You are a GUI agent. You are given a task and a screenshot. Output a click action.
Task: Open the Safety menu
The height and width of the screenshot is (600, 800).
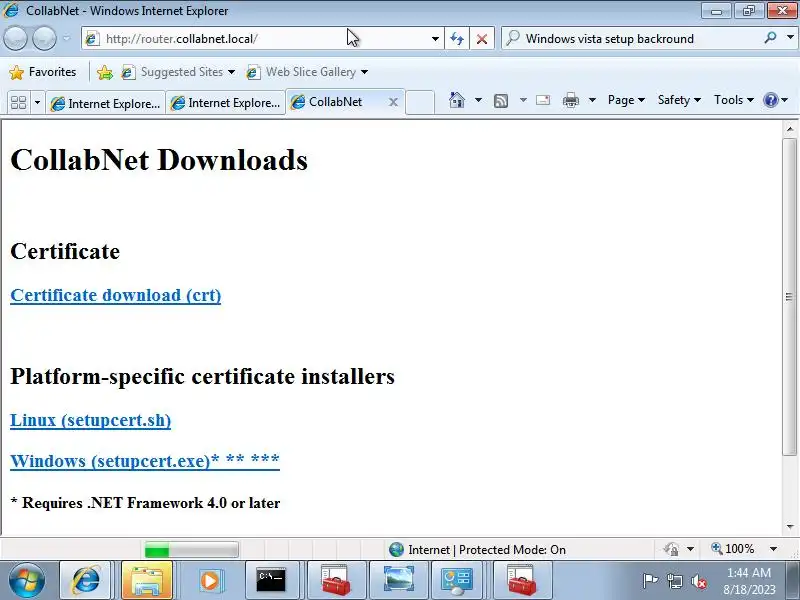point(679,100)
